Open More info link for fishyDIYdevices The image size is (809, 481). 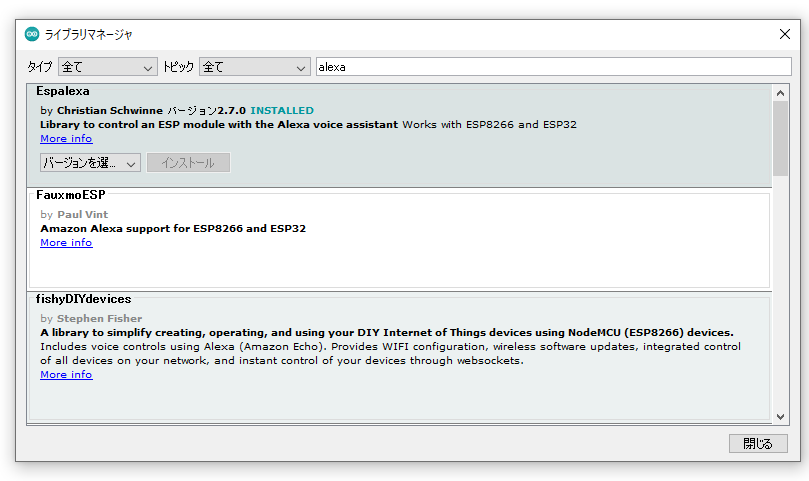66,375
